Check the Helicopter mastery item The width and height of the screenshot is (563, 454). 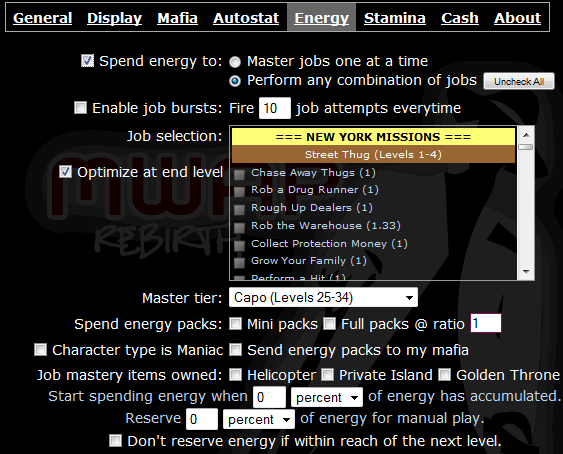point(236,375)
